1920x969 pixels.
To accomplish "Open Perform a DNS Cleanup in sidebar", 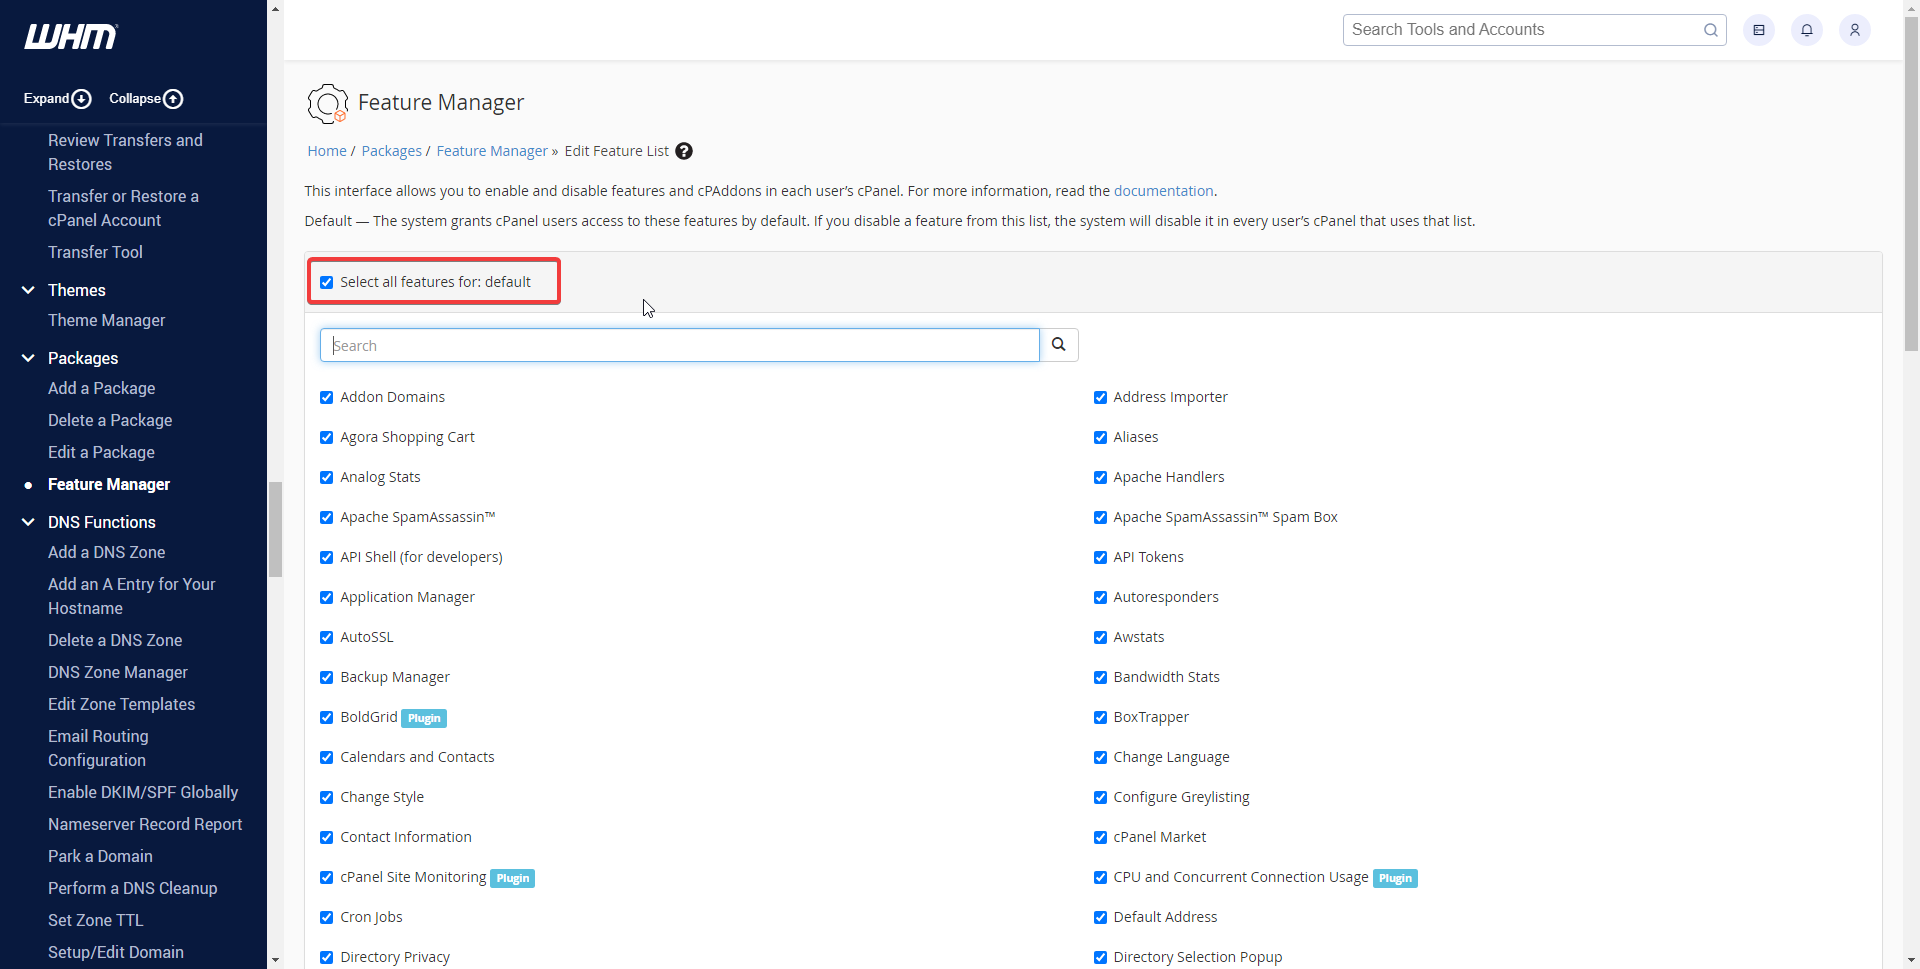I will point(132,888).
